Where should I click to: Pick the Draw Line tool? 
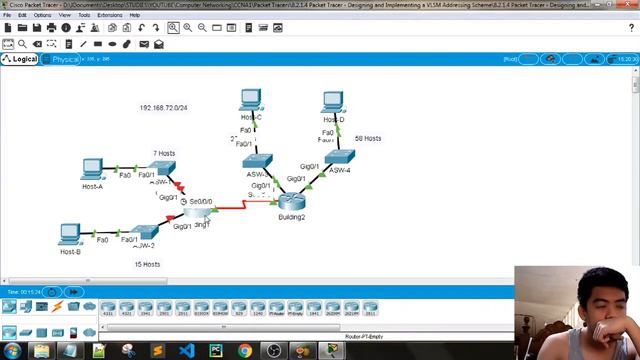(x=83, y=44)
